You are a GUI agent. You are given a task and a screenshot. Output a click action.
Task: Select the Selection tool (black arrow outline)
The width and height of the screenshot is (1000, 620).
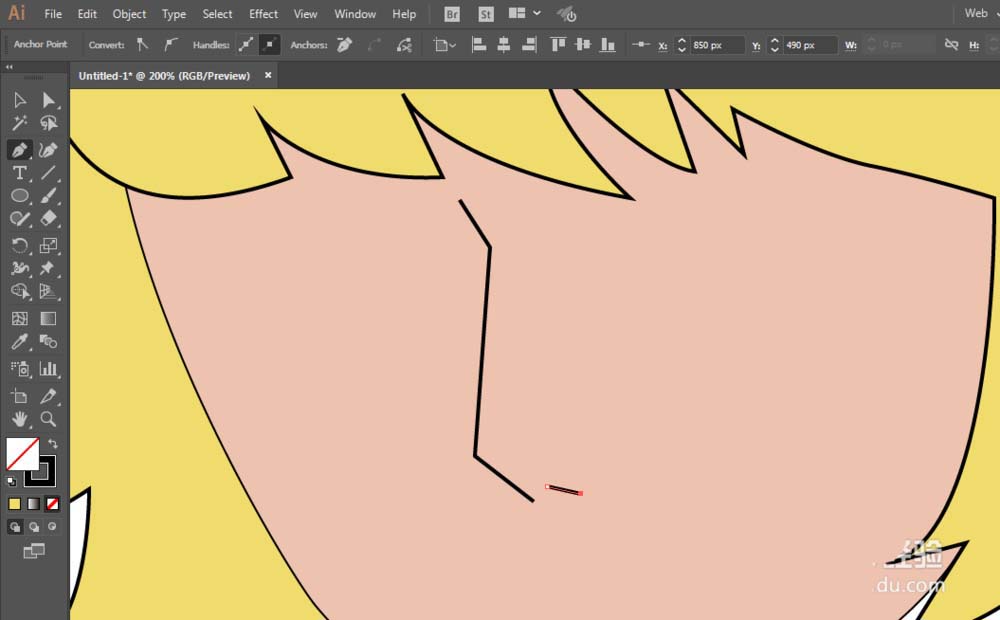point(20,100)
